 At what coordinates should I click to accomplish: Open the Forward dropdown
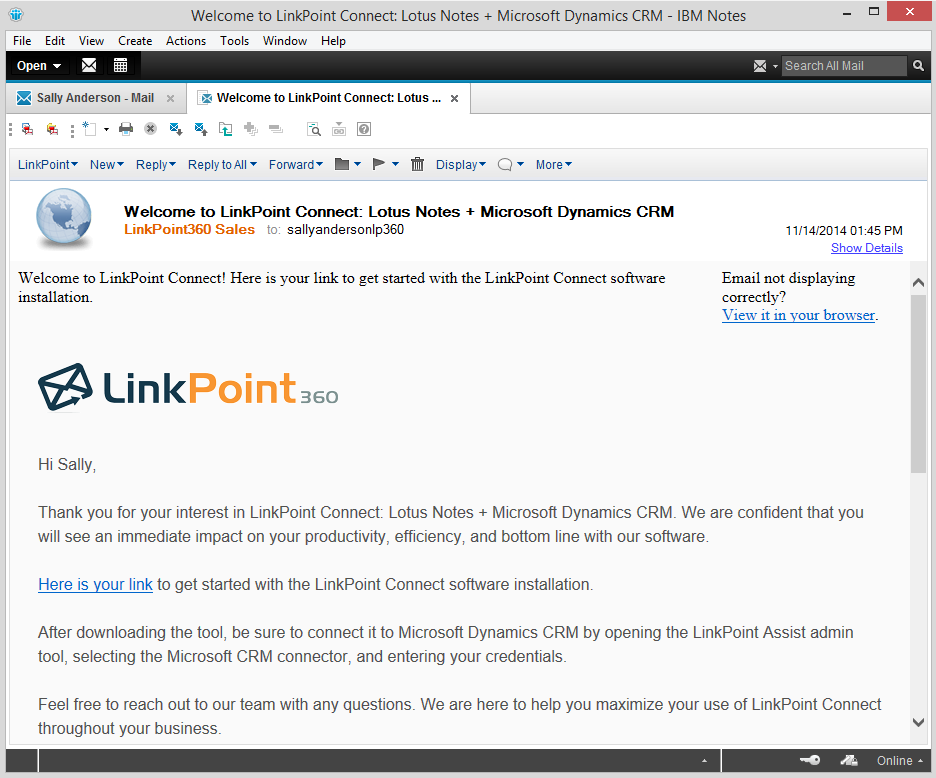coord(295,165)
